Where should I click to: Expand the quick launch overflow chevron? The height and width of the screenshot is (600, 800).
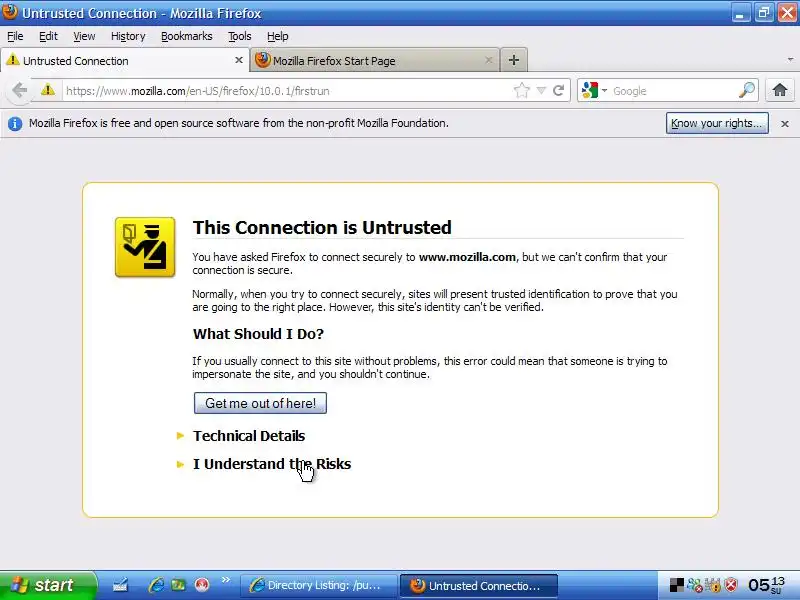point(226,580)
